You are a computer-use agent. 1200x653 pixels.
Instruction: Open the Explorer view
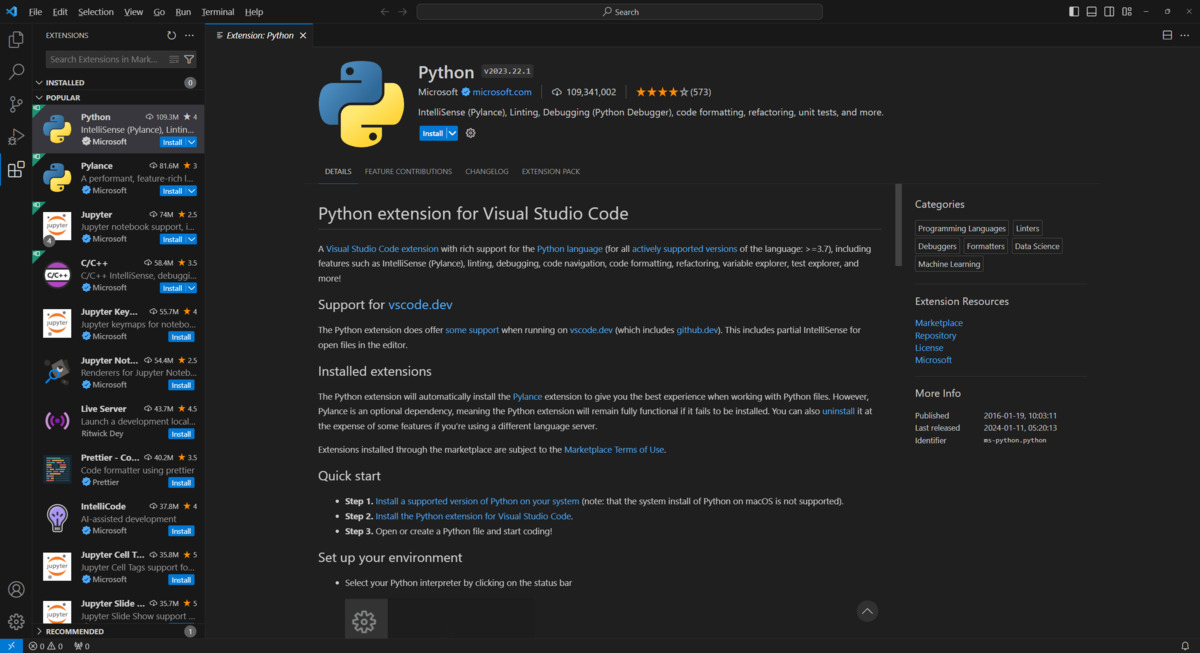click(x=15, y=38)
